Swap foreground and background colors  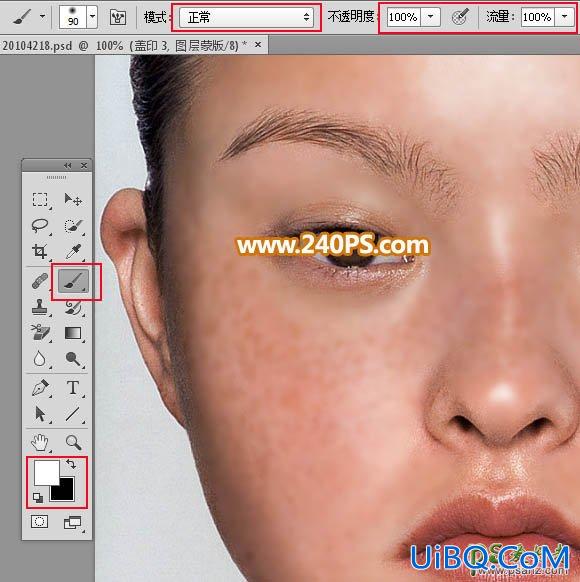click(71, 464)
